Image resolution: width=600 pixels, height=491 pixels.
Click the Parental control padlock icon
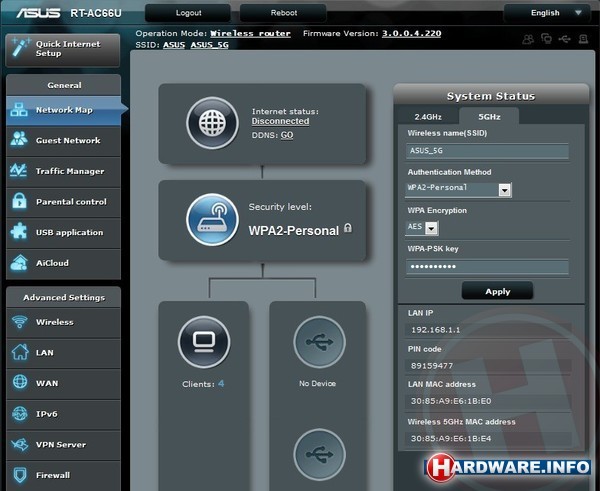pos(19,201)
